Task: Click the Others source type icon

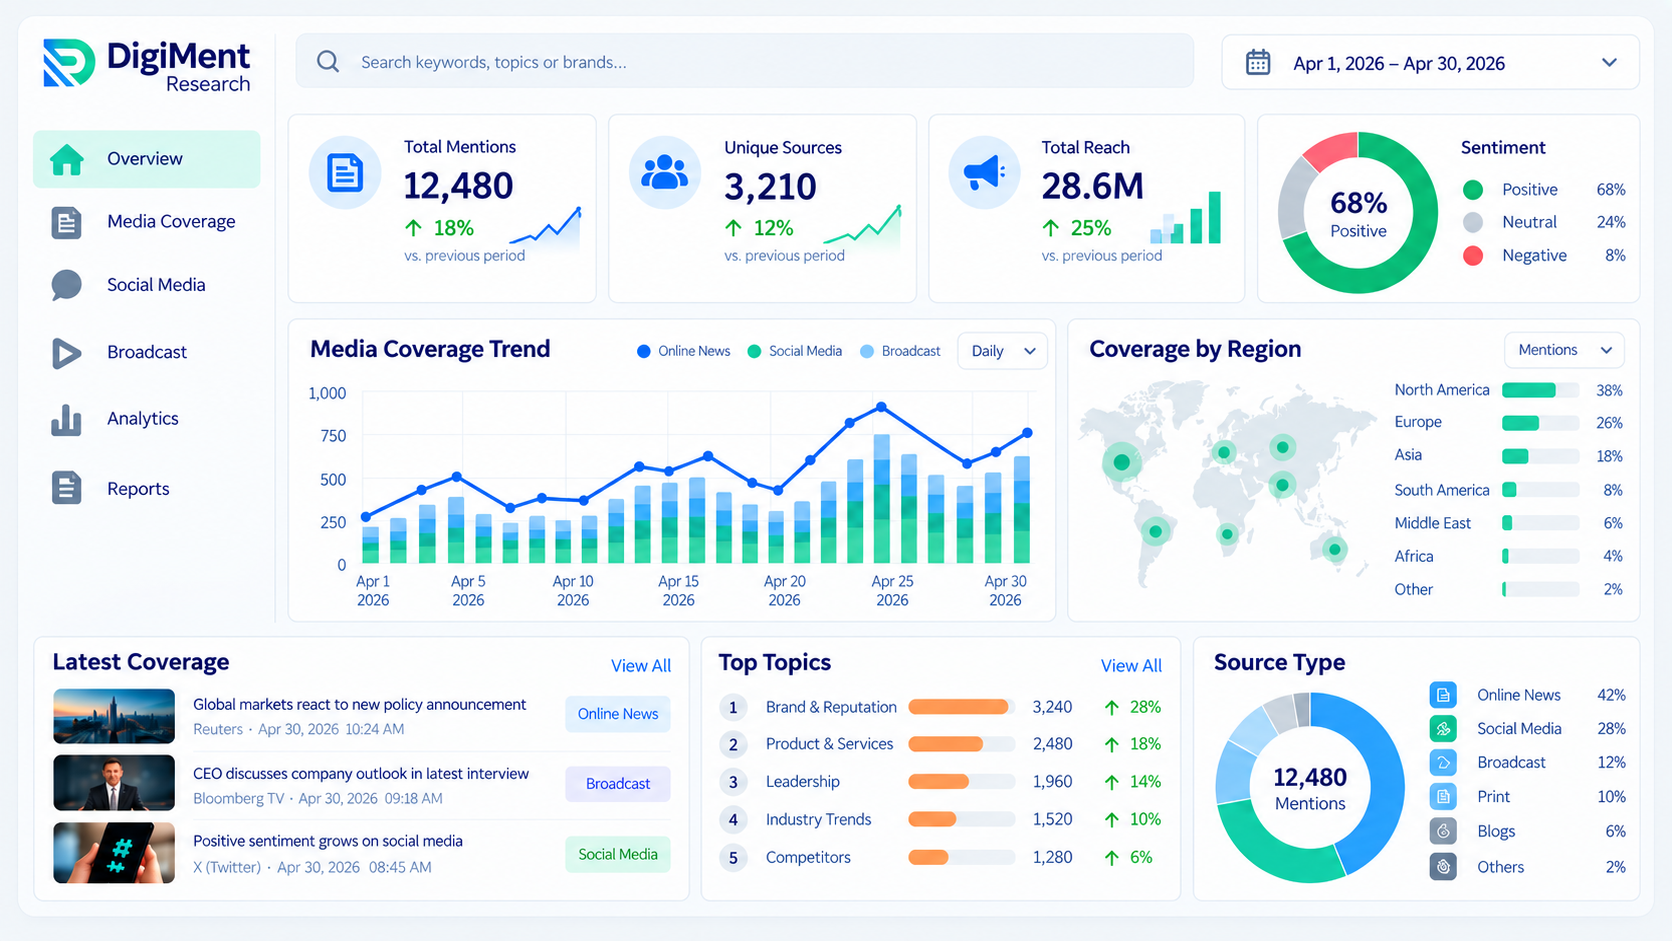Action: (x=1443, y=867)
